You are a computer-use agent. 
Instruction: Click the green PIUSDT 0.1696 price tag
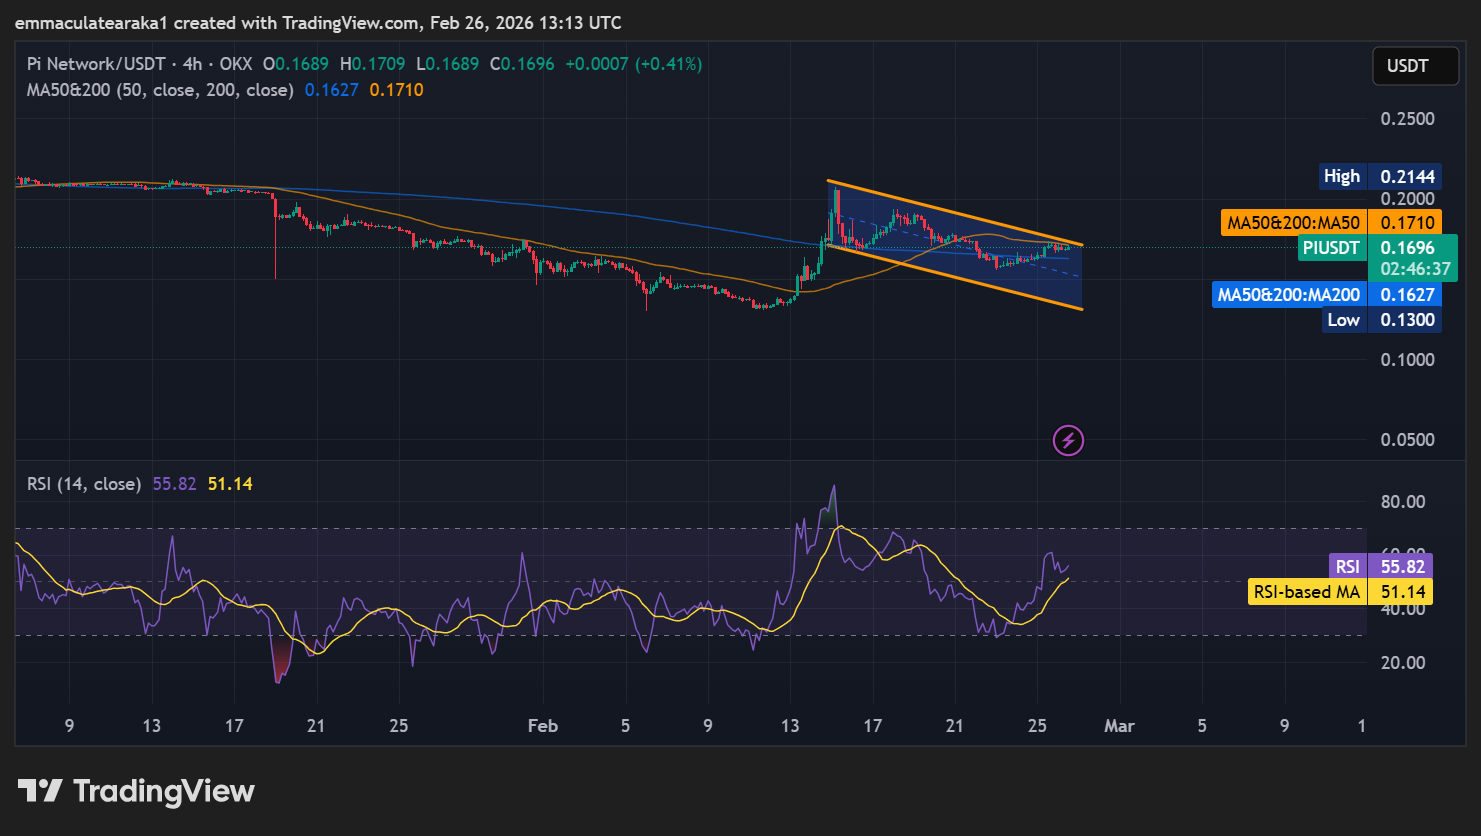pyautogui.click(x=1378, y=248)
